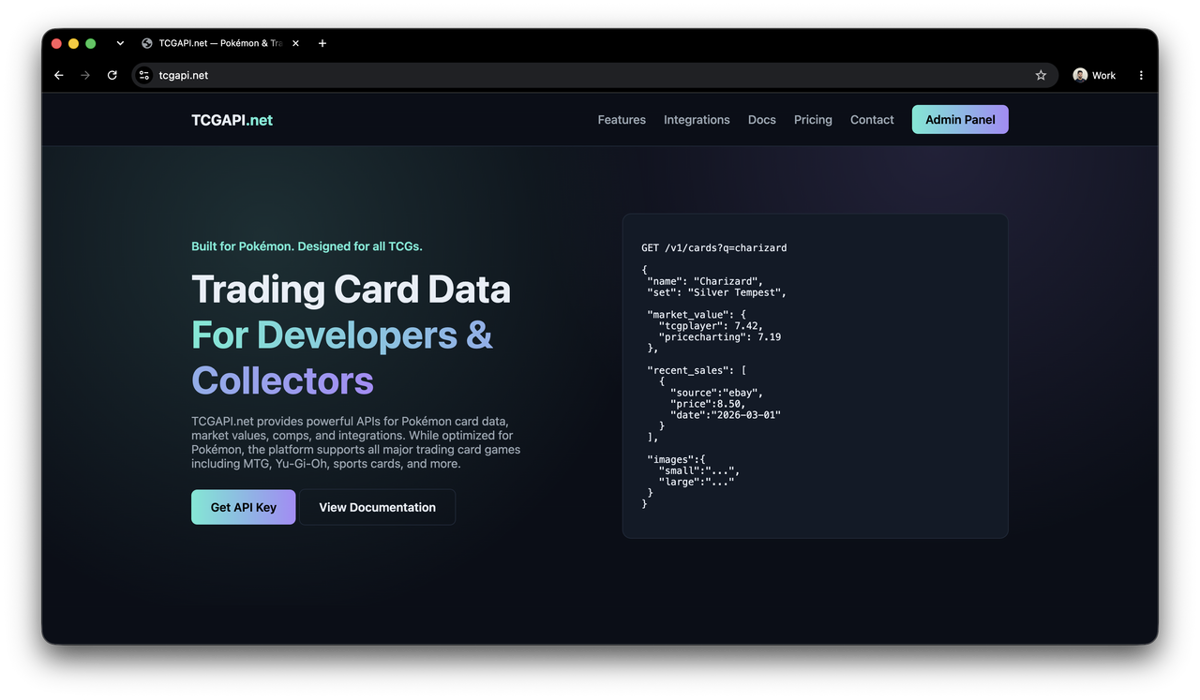
Task: Select the TCGAPI.net tab
Action: pyautogui.click(x=220, y=43)
